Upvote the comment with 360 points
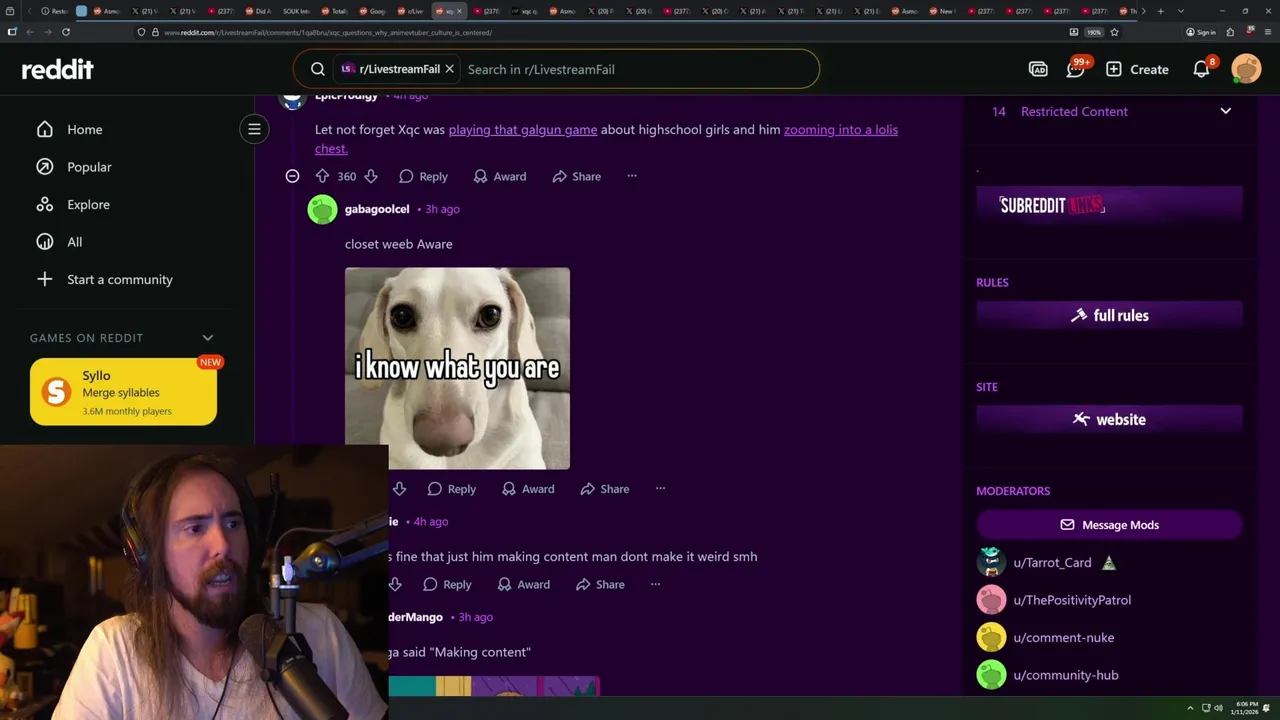Image resolution: width=1280 pixels, height=720 pixels. pyautogui.click(x=322, y=176)
